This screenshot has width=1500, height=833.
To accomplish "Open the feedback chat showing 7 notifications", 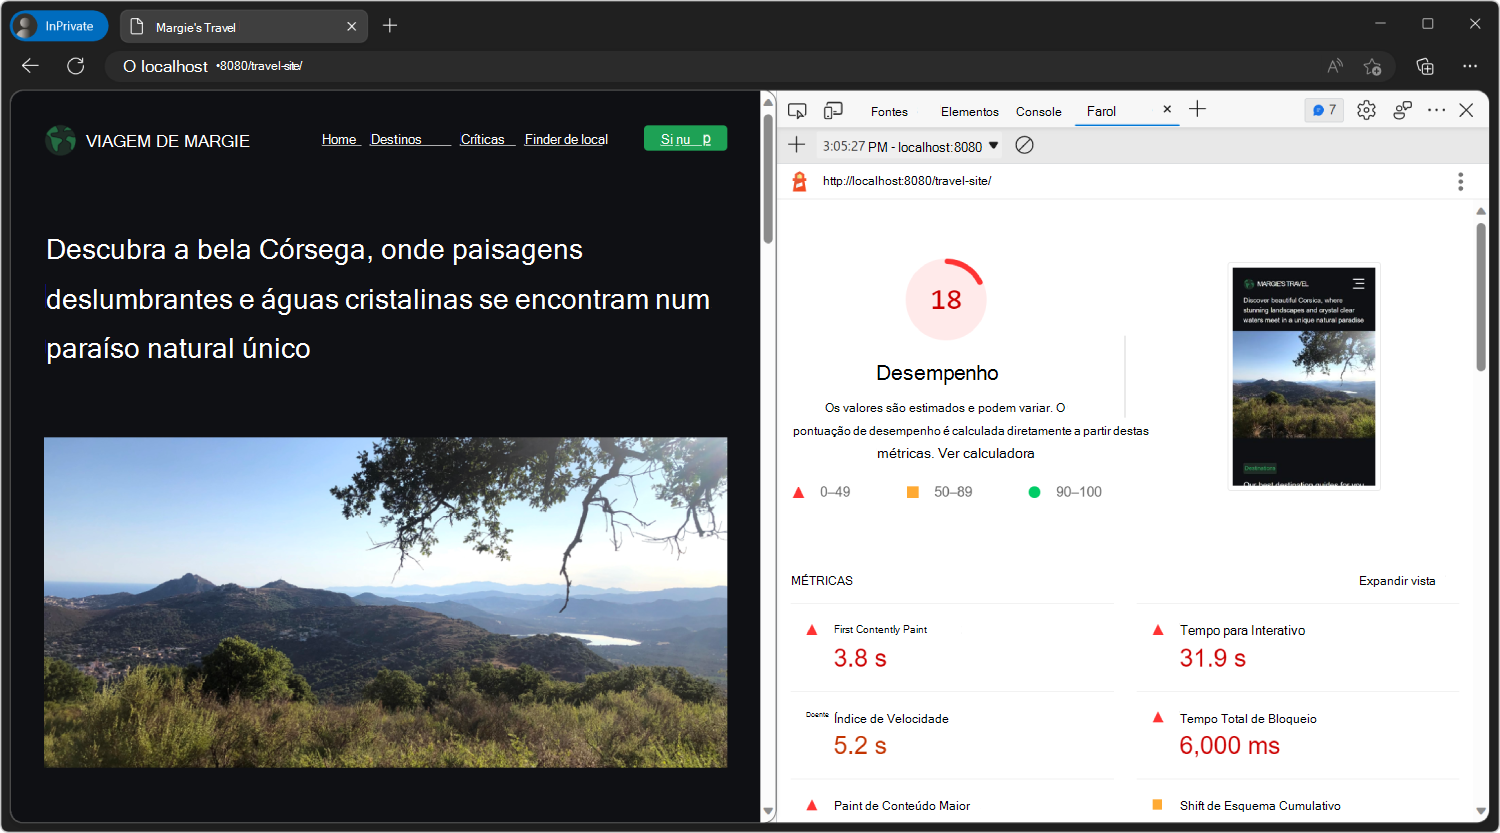I will click(x=1323, y=110).
